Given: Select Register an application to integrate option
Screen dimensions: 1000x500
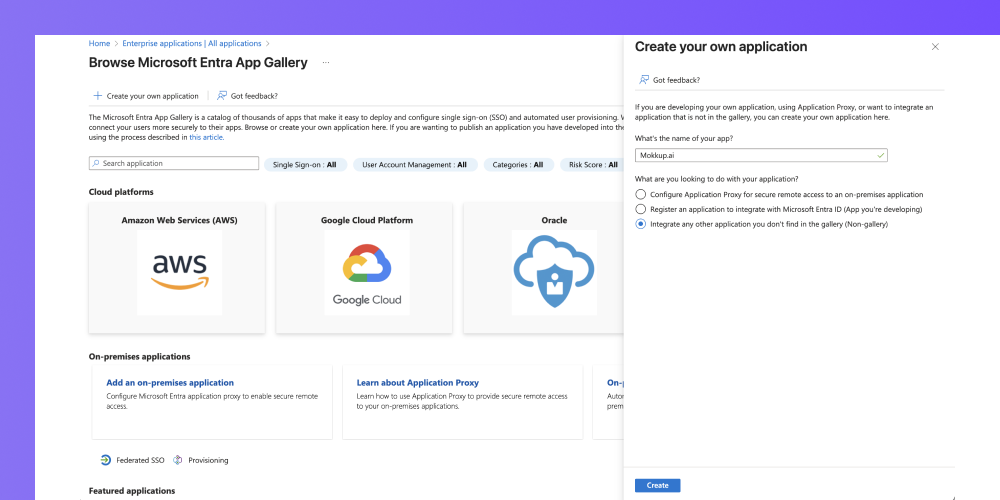Looking at the screenshot, I should click(641, 209).
